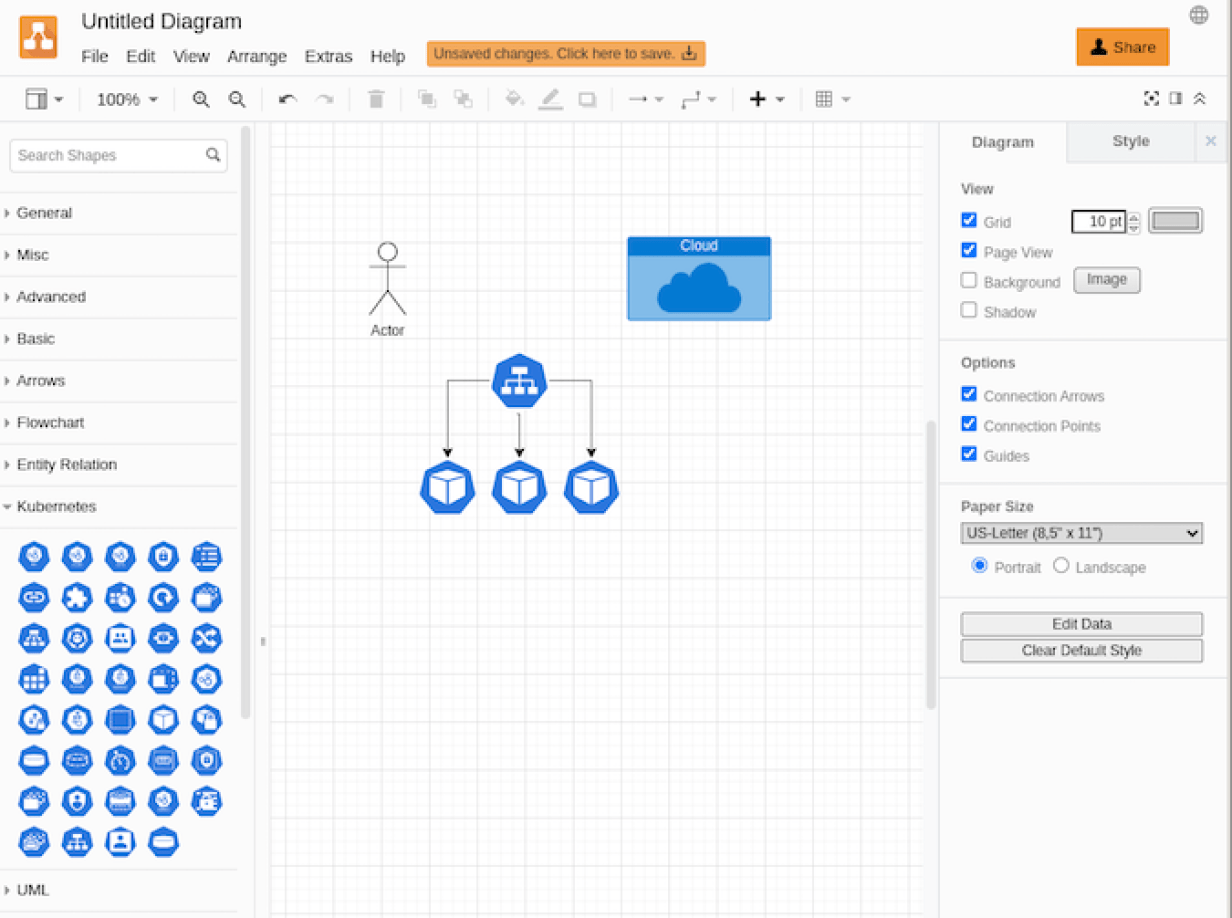
Task: Click the grid color swatch
Action: coord(1174,220)
